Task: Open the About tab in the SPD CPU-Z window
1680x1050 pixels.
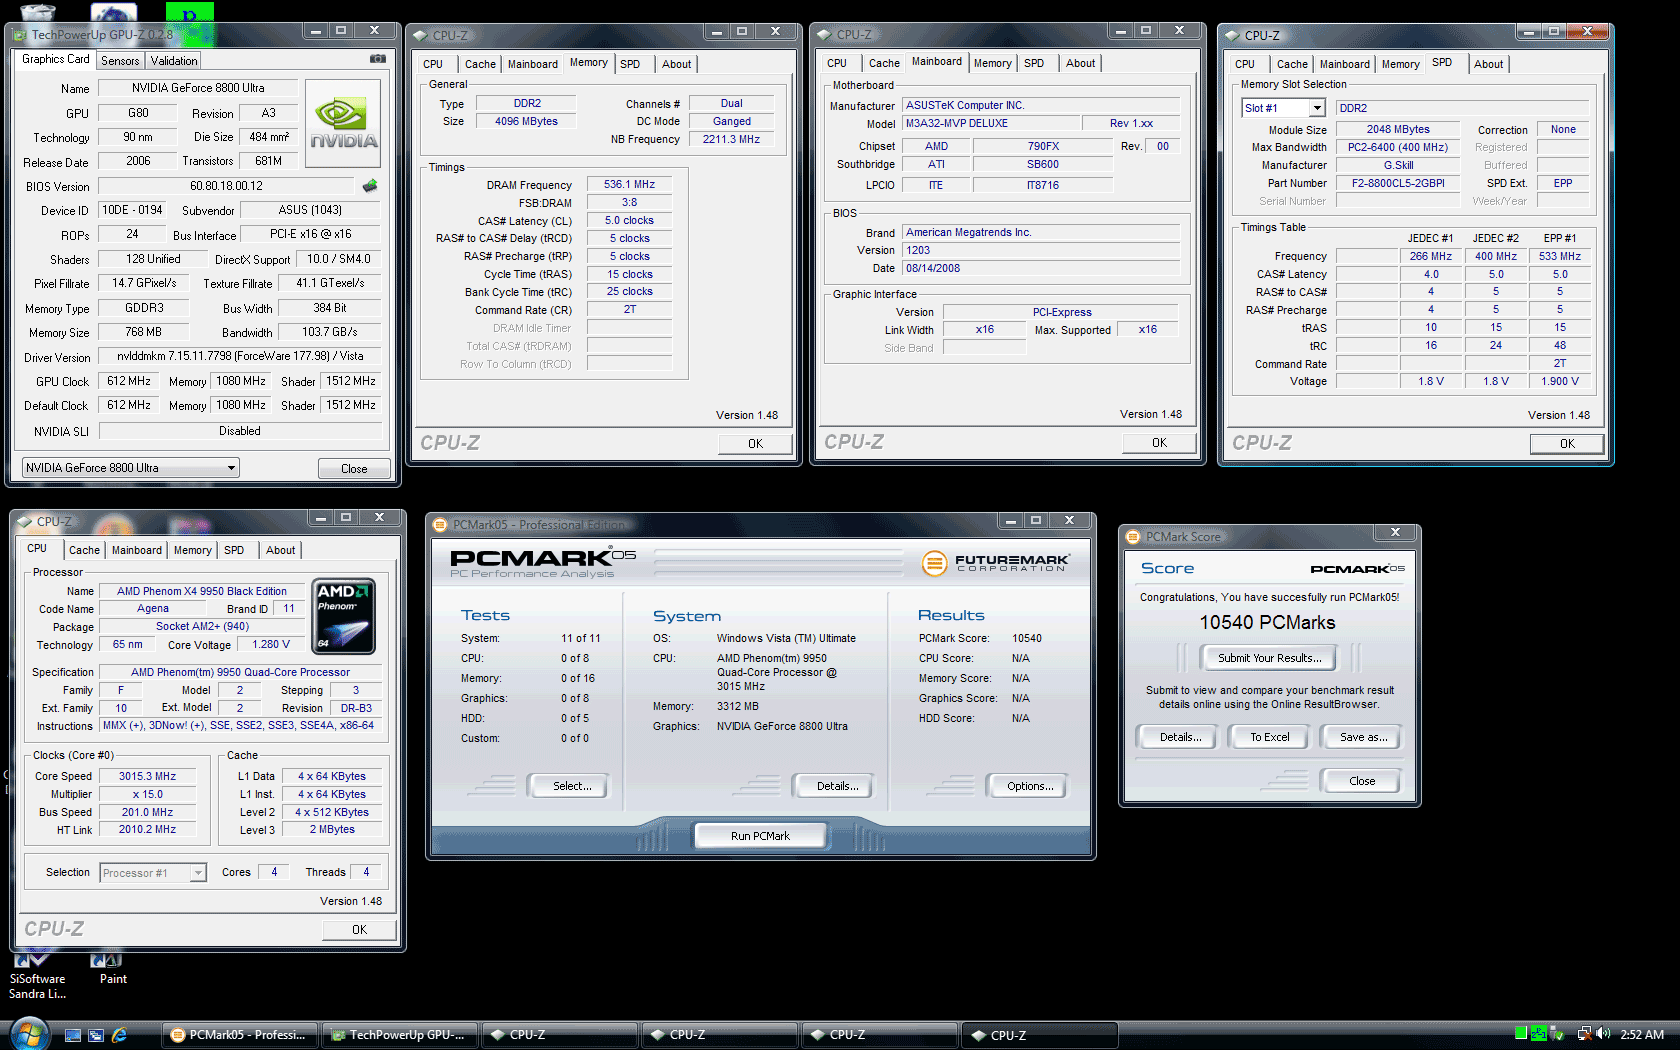Action: pos(1488,64)
